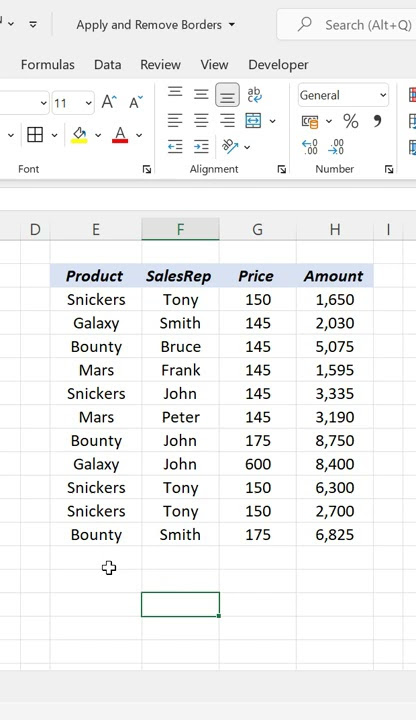Image resolution: width=416 pixels, height=720 pixels.
Task: Click the Increase Font Size icon
Action: (x=109, y=102)
